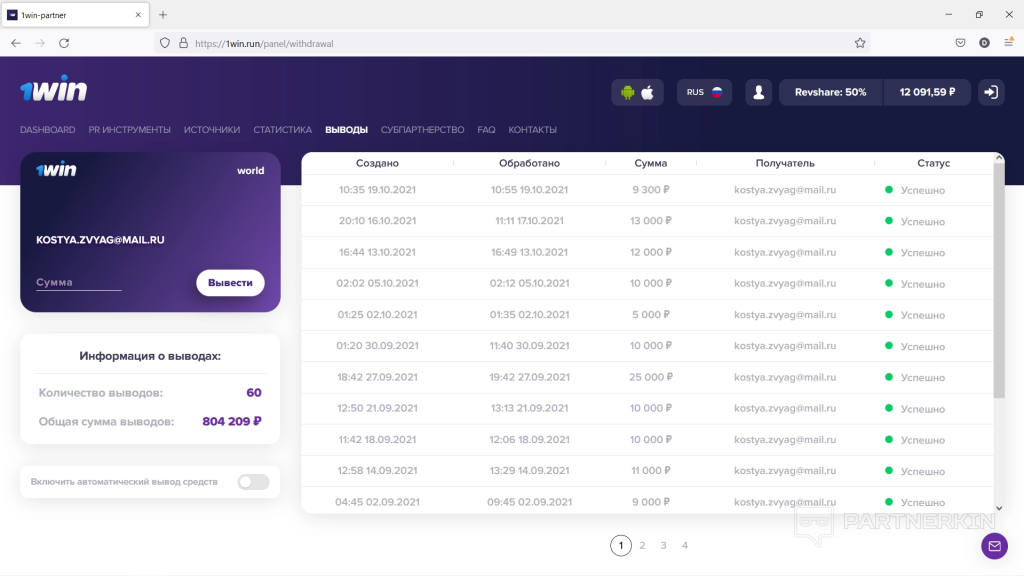Bookmark this page with star icon
The height and width of the screenshot is (576, 1024).
(860, 43)
